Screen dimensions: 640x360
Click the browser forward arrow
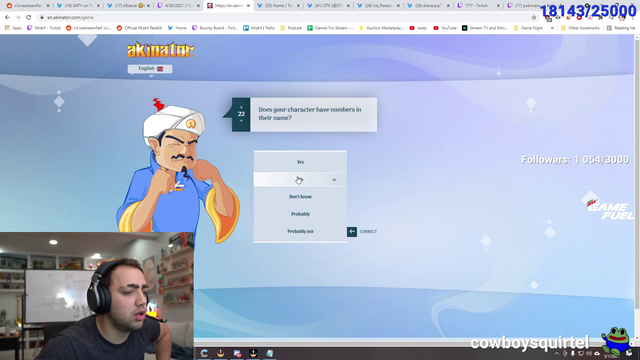[x=18, y=18]
